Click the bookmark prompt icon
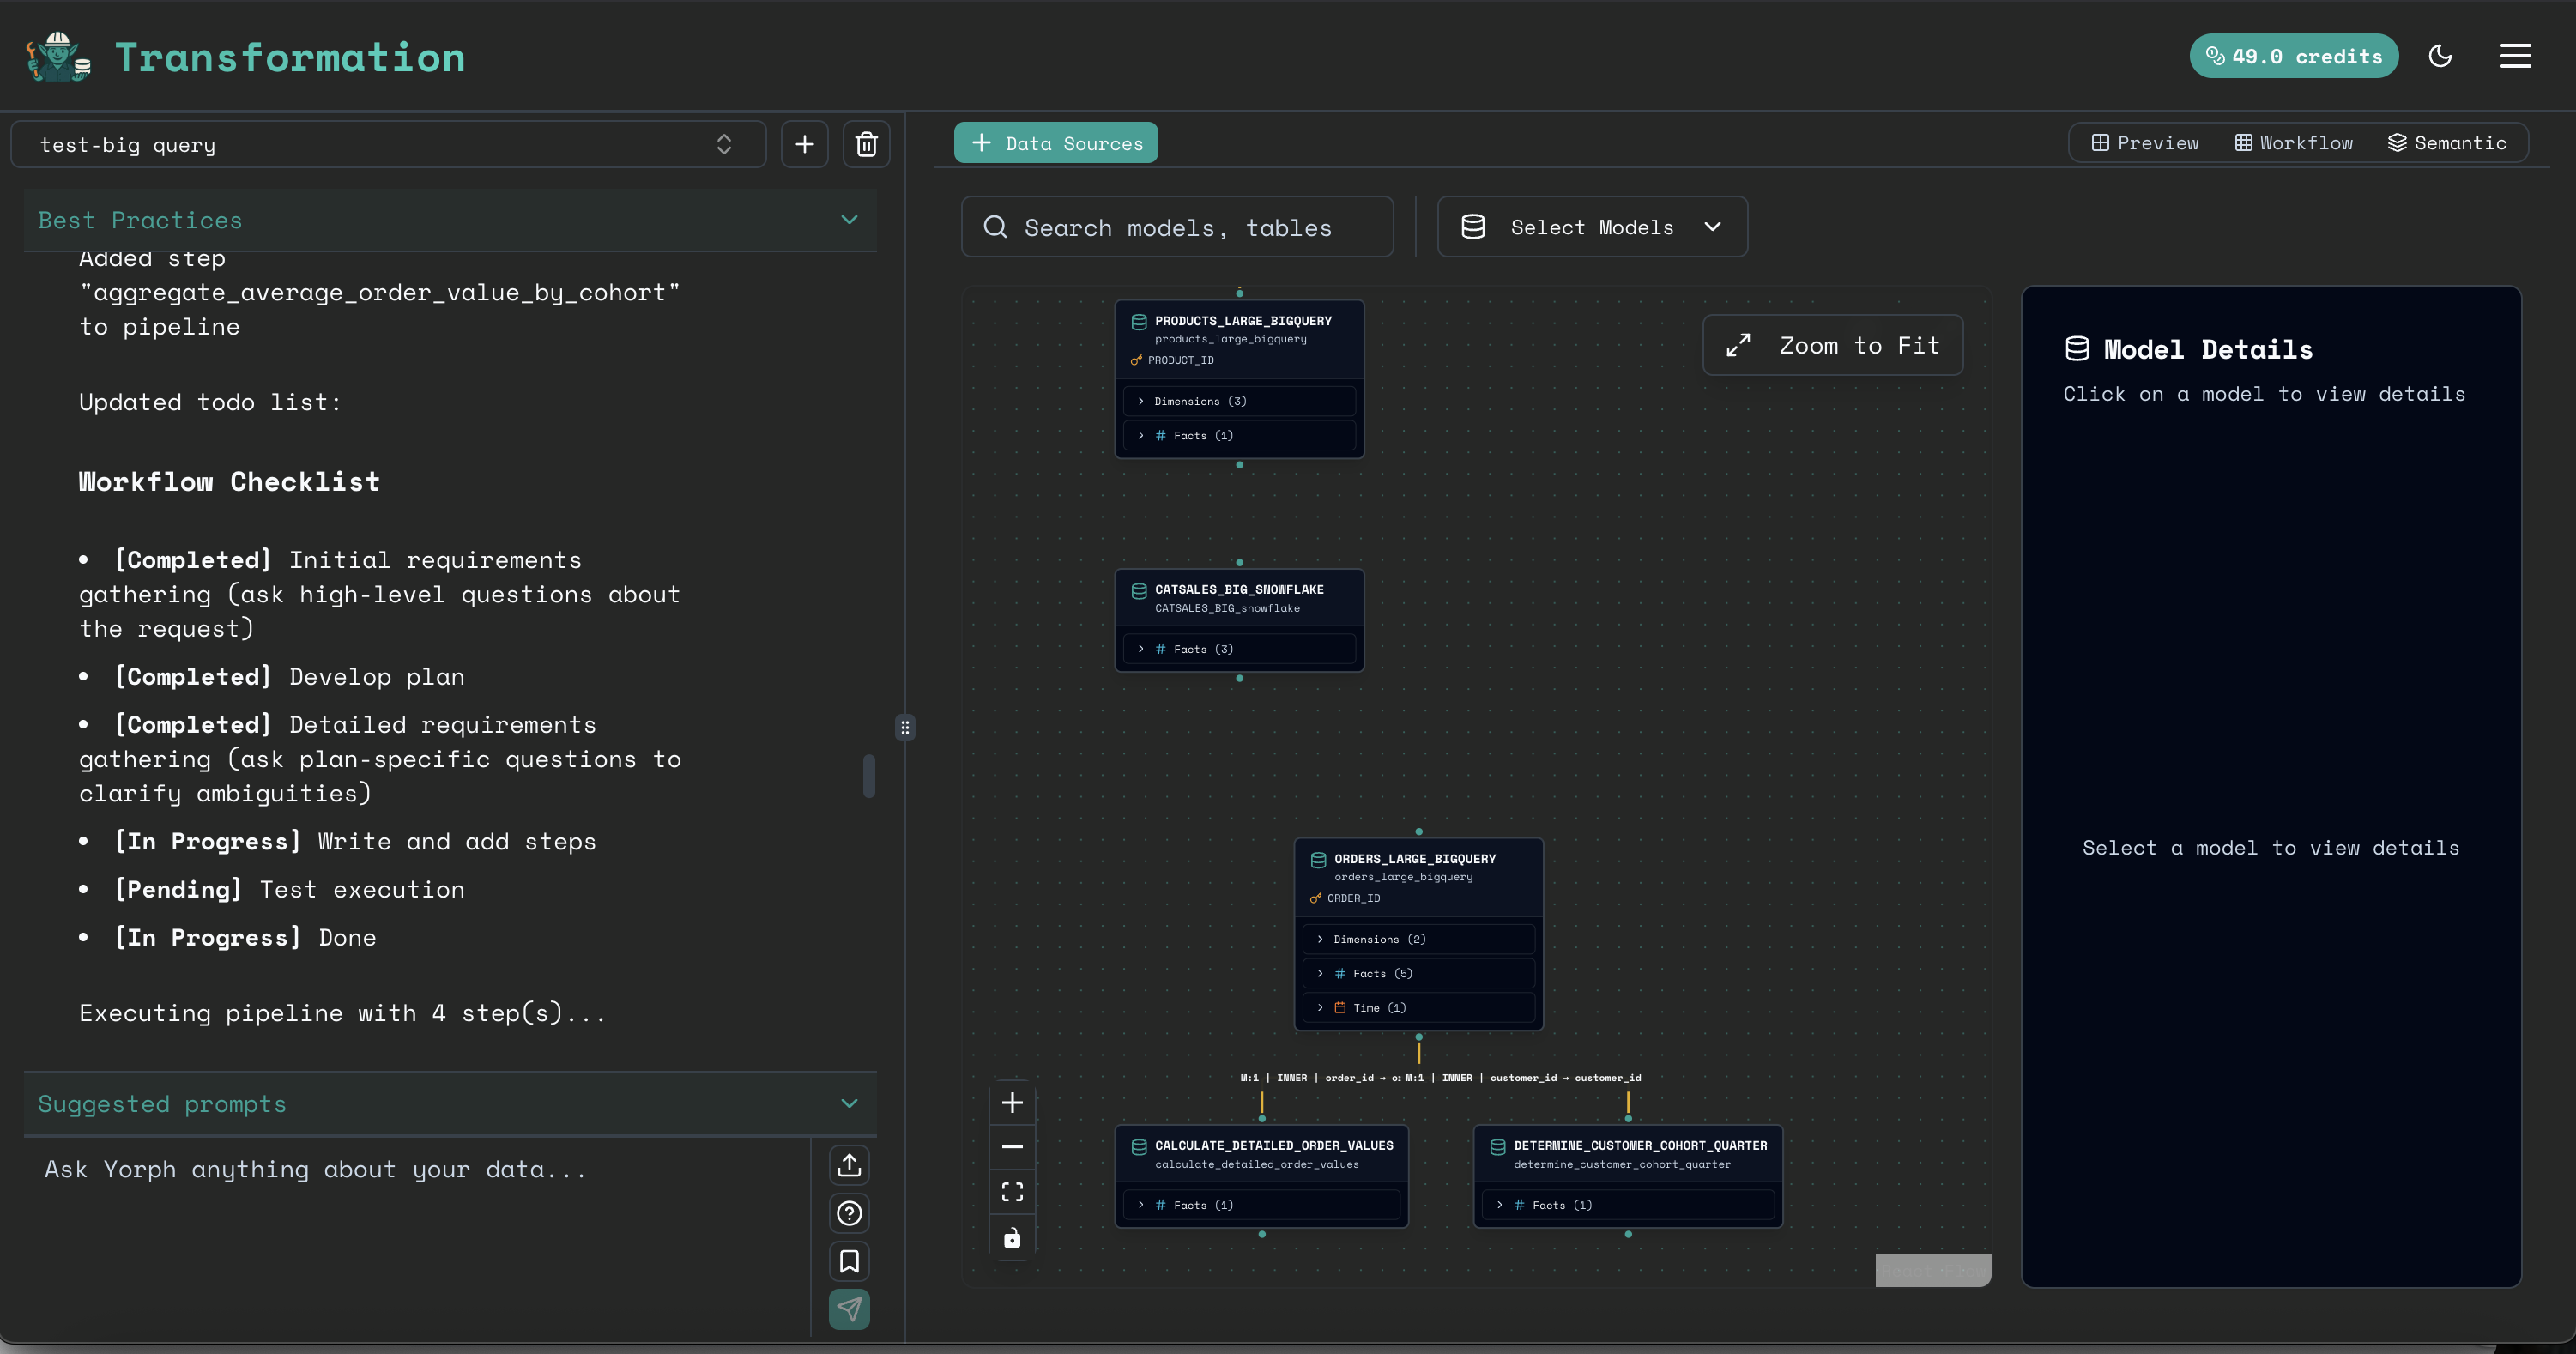This screenshot has height=1354, width=2576. pos(849,1261)
